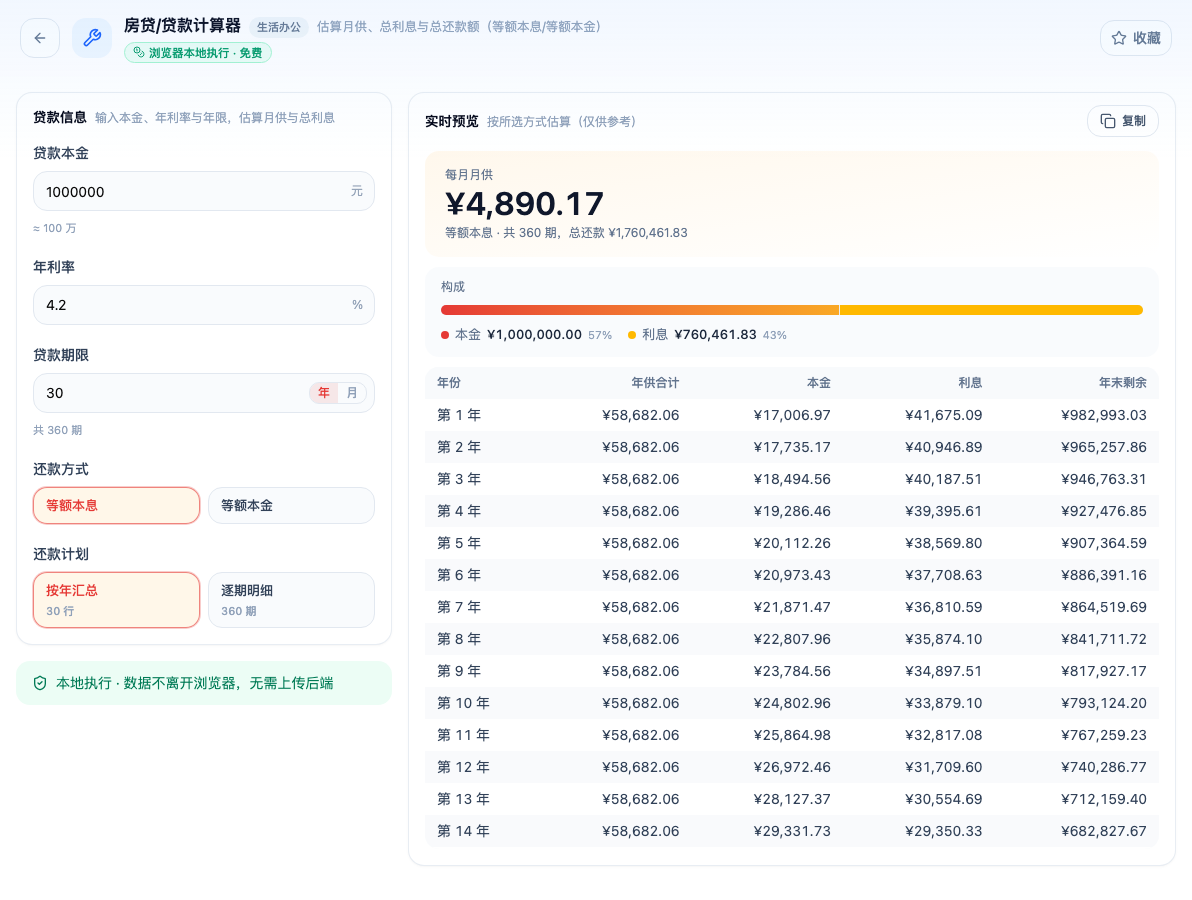Image resolution: width=1192 pixels, height=900 pixels.
Task: Click the yellow 利息 legend dot
Action: (x=632, y=335)
